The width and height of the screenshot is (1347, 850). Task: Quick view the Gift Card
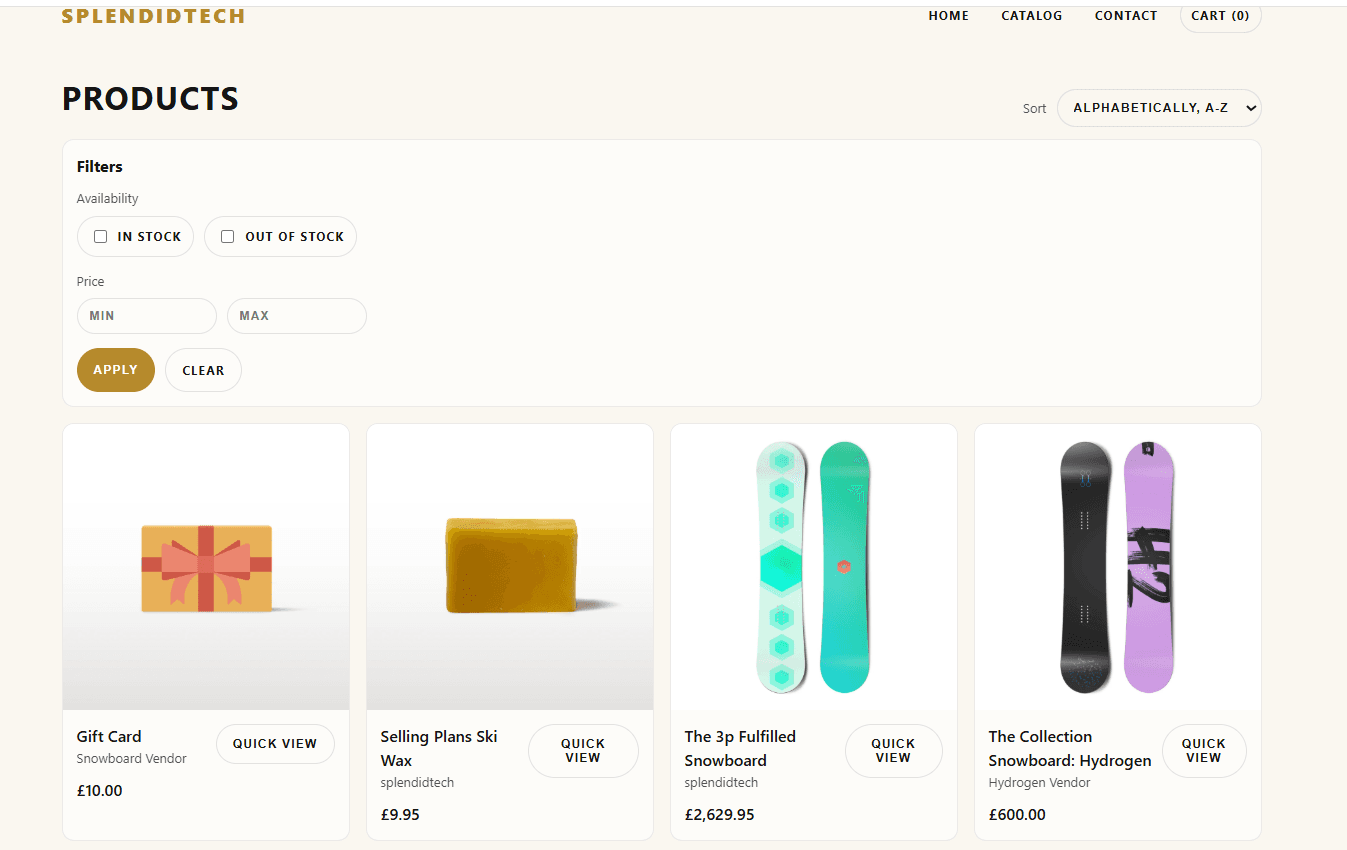275,744
